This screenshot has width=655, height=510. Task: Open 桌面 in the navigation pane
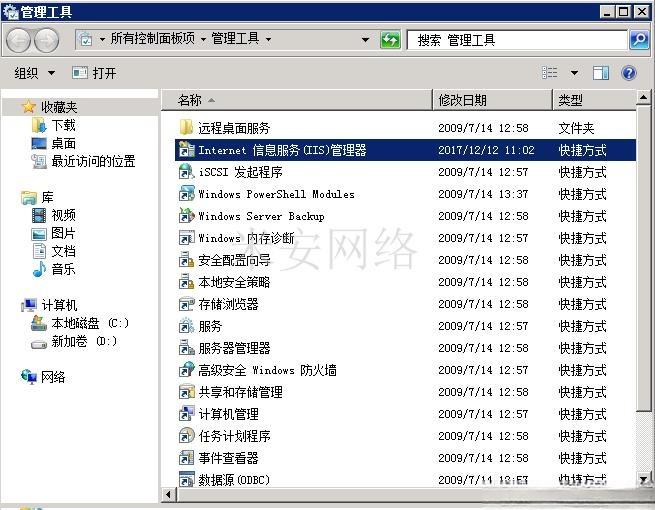[63, 143]
